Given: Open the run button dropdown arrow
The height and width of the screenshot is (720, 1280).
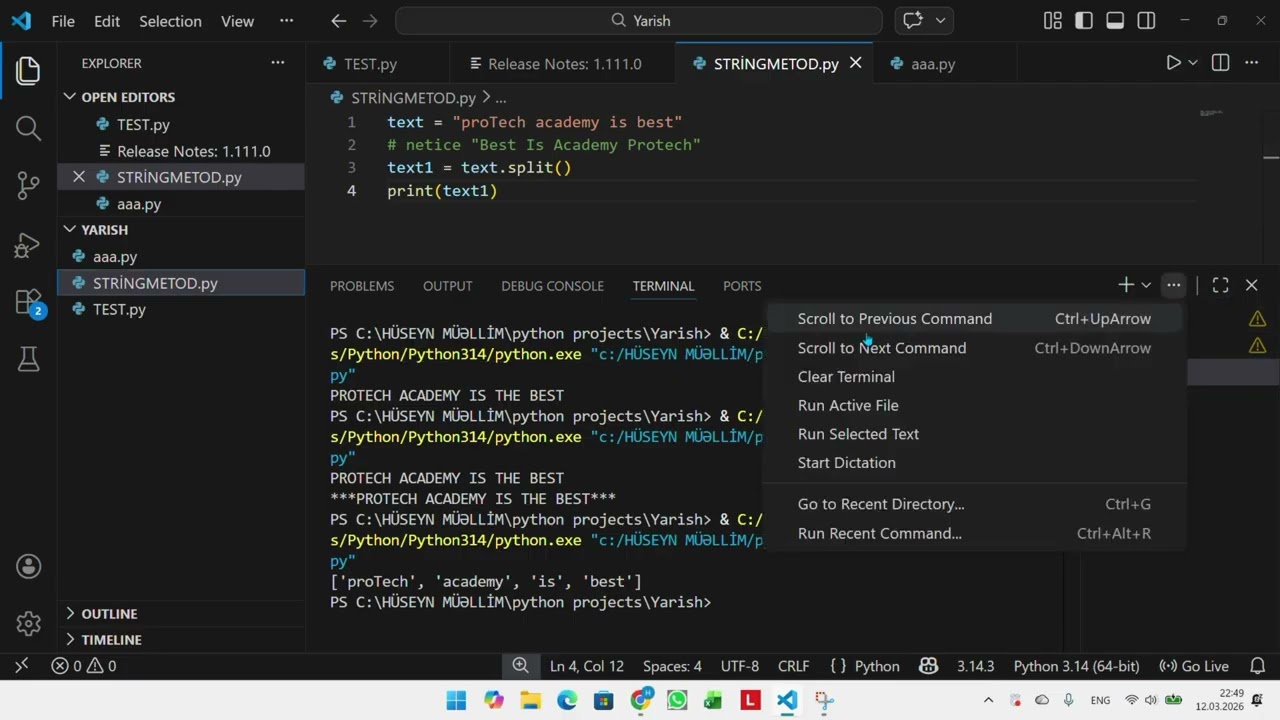Looking at the screenshot, I should 1192,63.
